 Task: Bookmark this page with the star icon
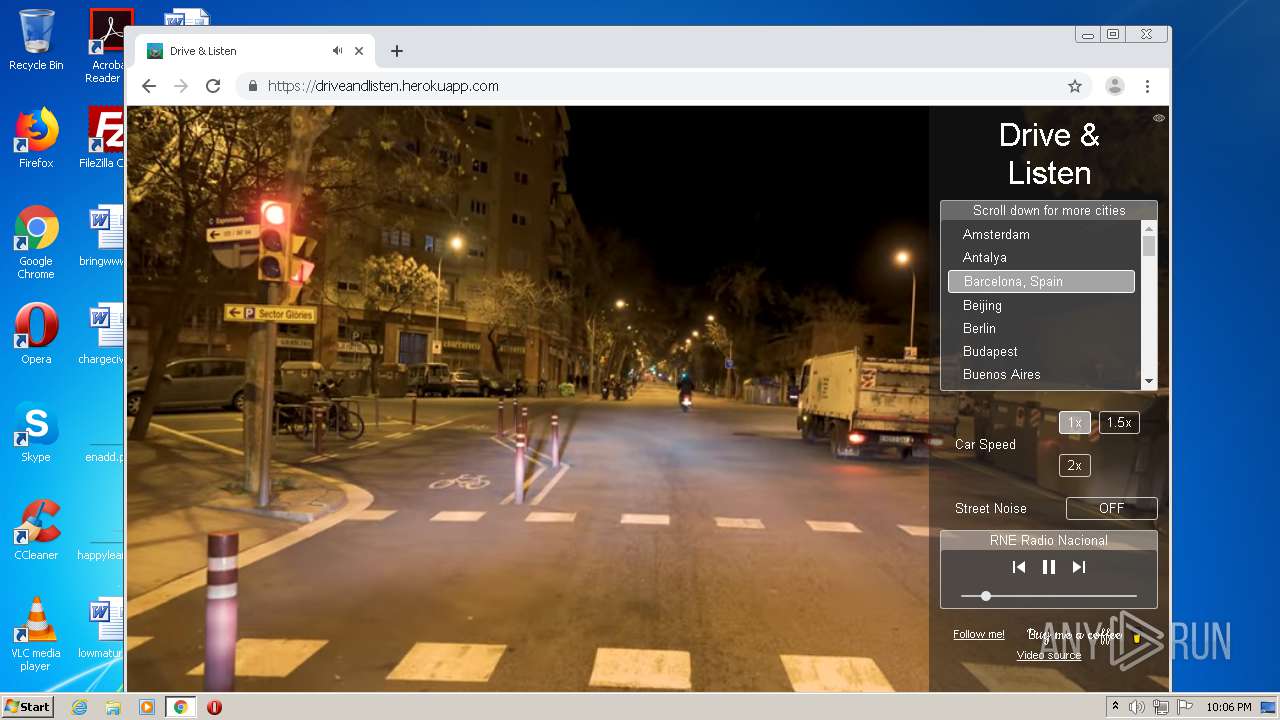tap(1075, 86)
